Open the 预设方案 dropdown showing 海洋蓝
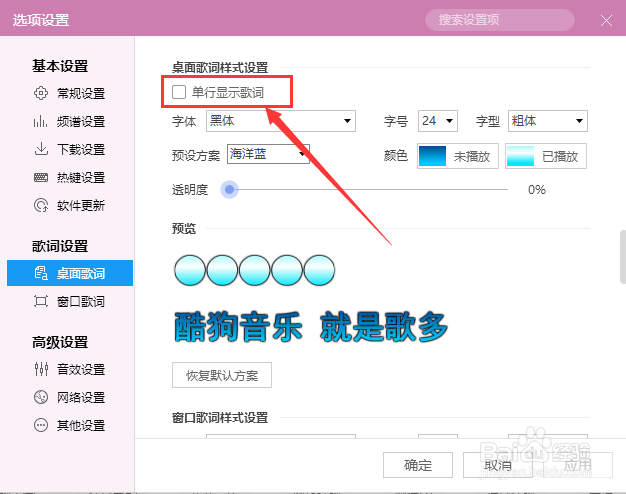Image resolution: width=626 pixels, height=494 pixels. point(268,154)
